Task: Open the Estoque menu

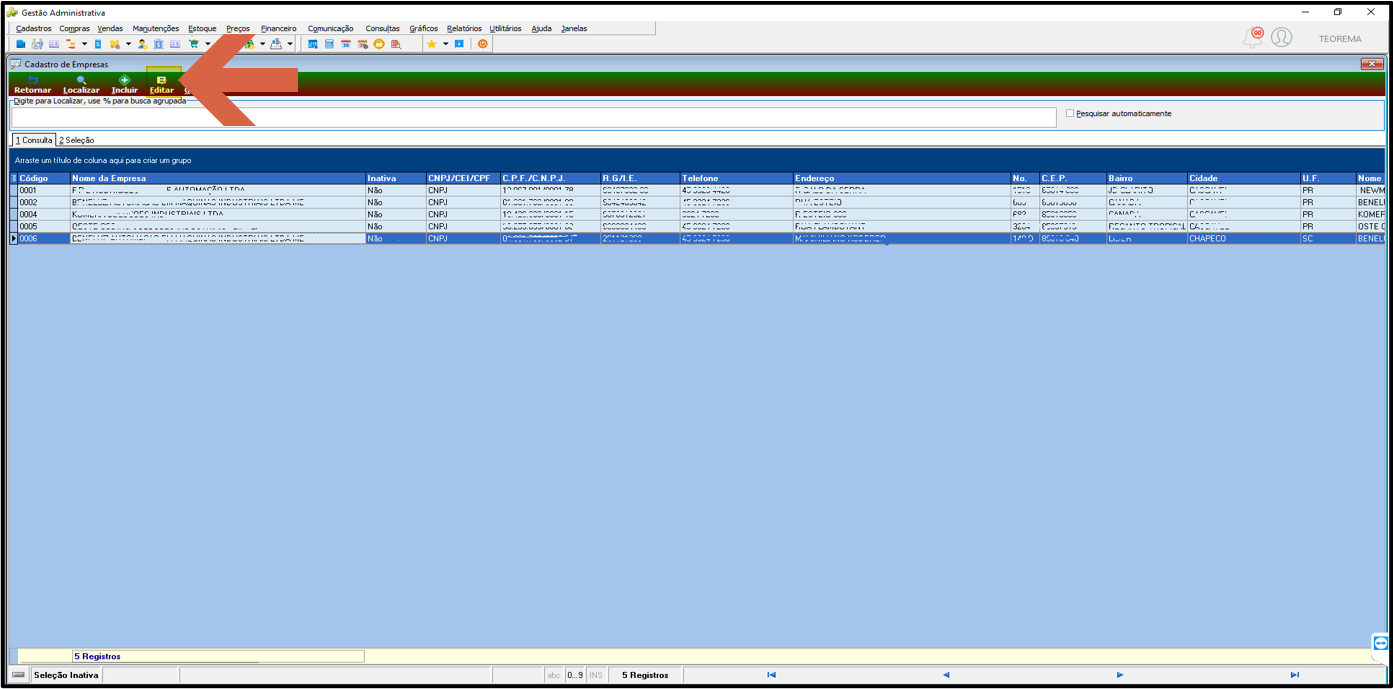Action: (202, 28)
